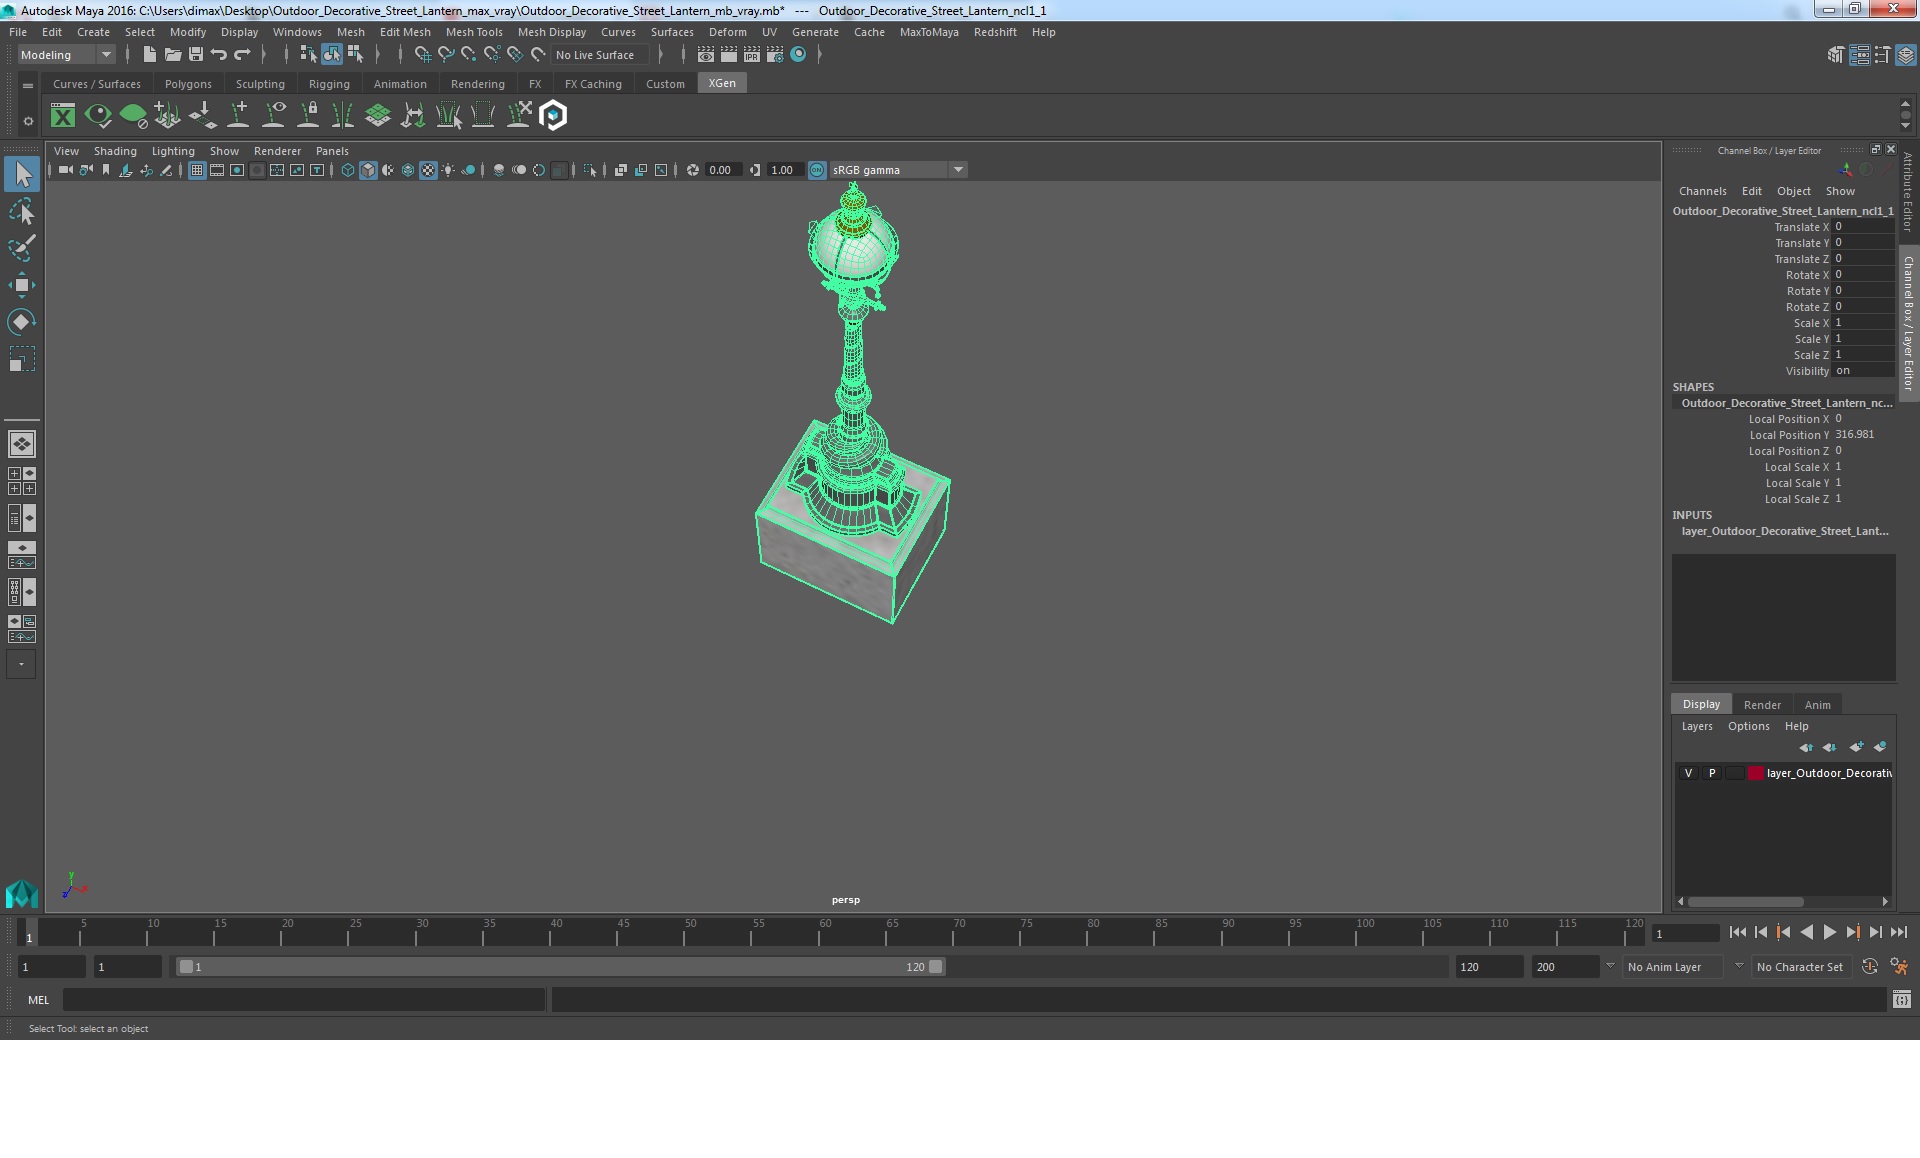Open the XGen window shelf icon
This screenshot has height=1158, width=1920.
[x=63, y=116]
